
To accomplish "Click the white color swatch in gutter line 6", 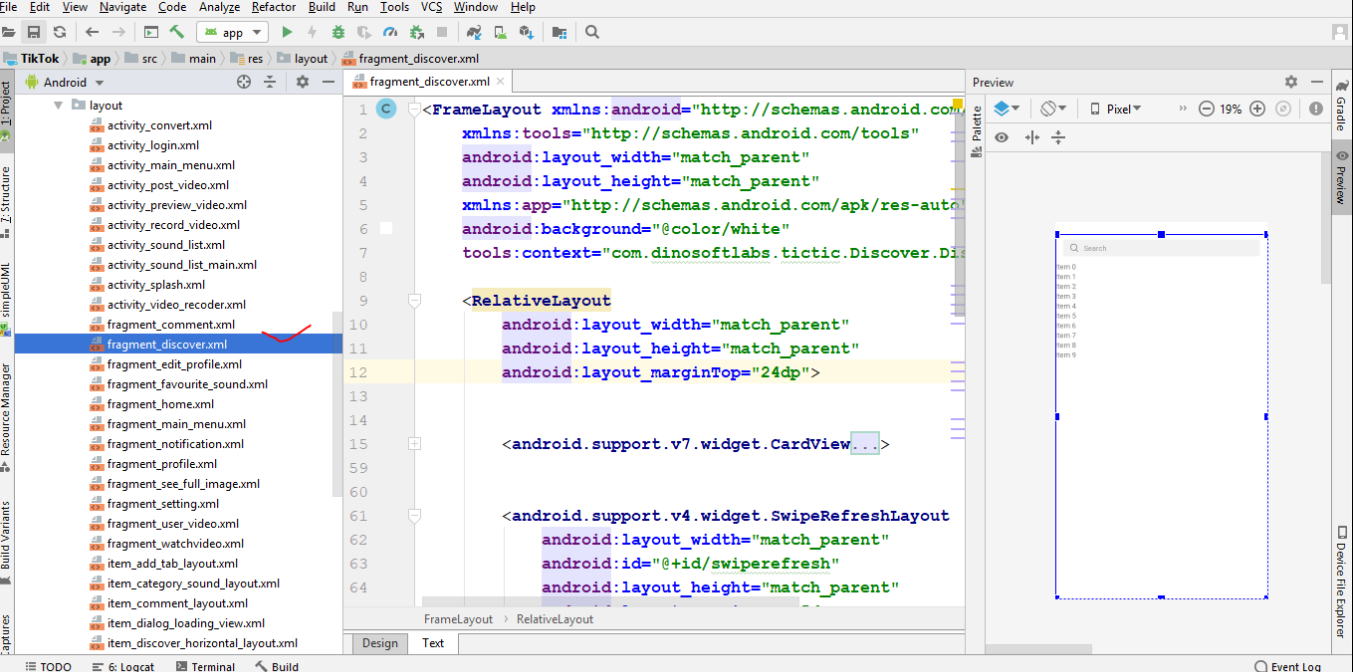I will (386, 228).
